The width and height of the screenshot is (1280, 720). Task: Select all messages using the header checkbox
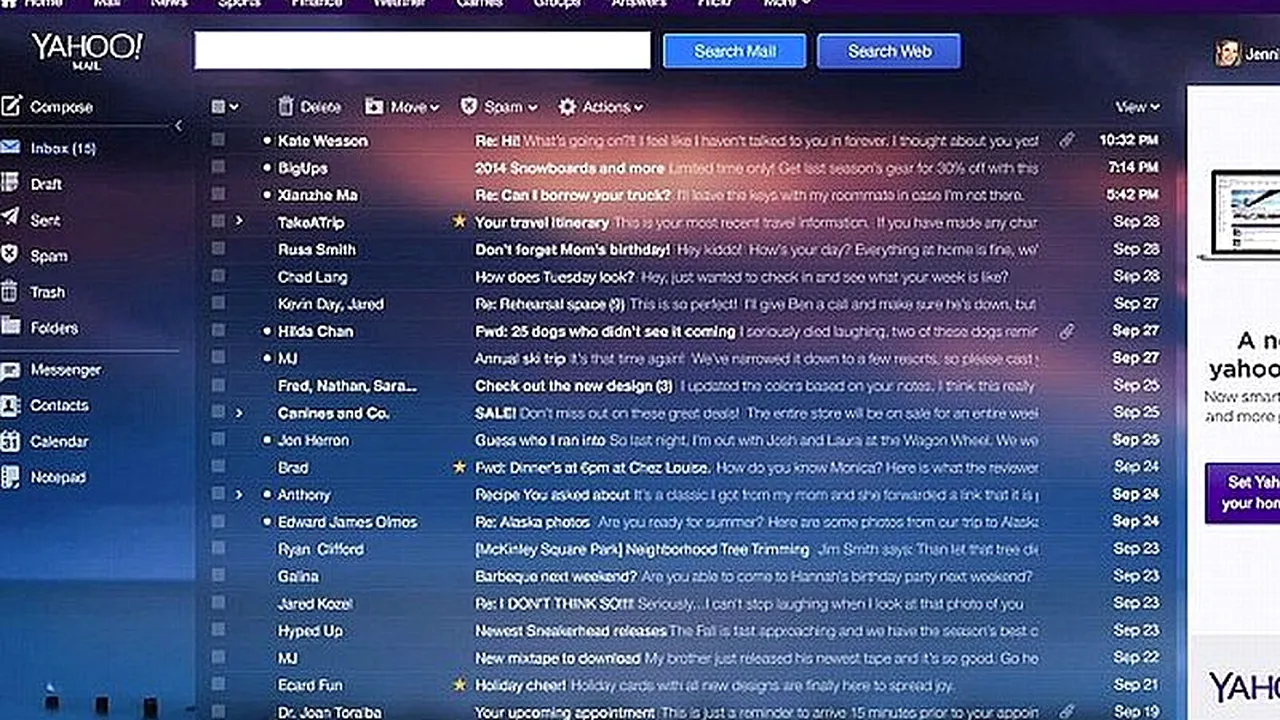point(218,106)
